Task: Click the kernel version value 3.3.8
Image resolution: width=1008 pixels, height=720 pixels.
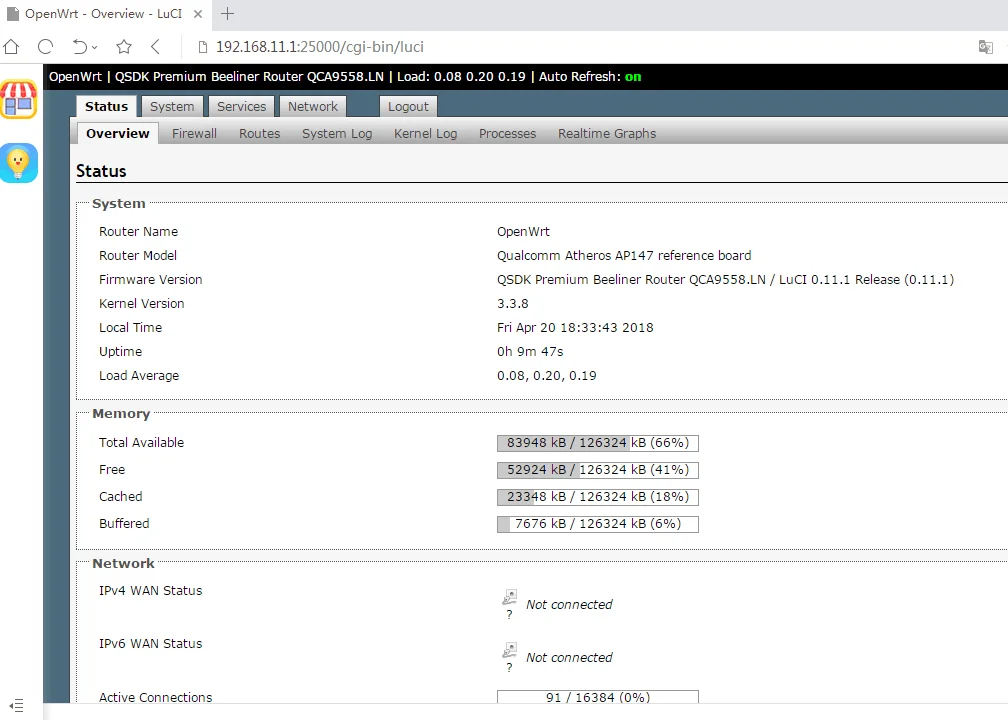Action: pos(512,303)
